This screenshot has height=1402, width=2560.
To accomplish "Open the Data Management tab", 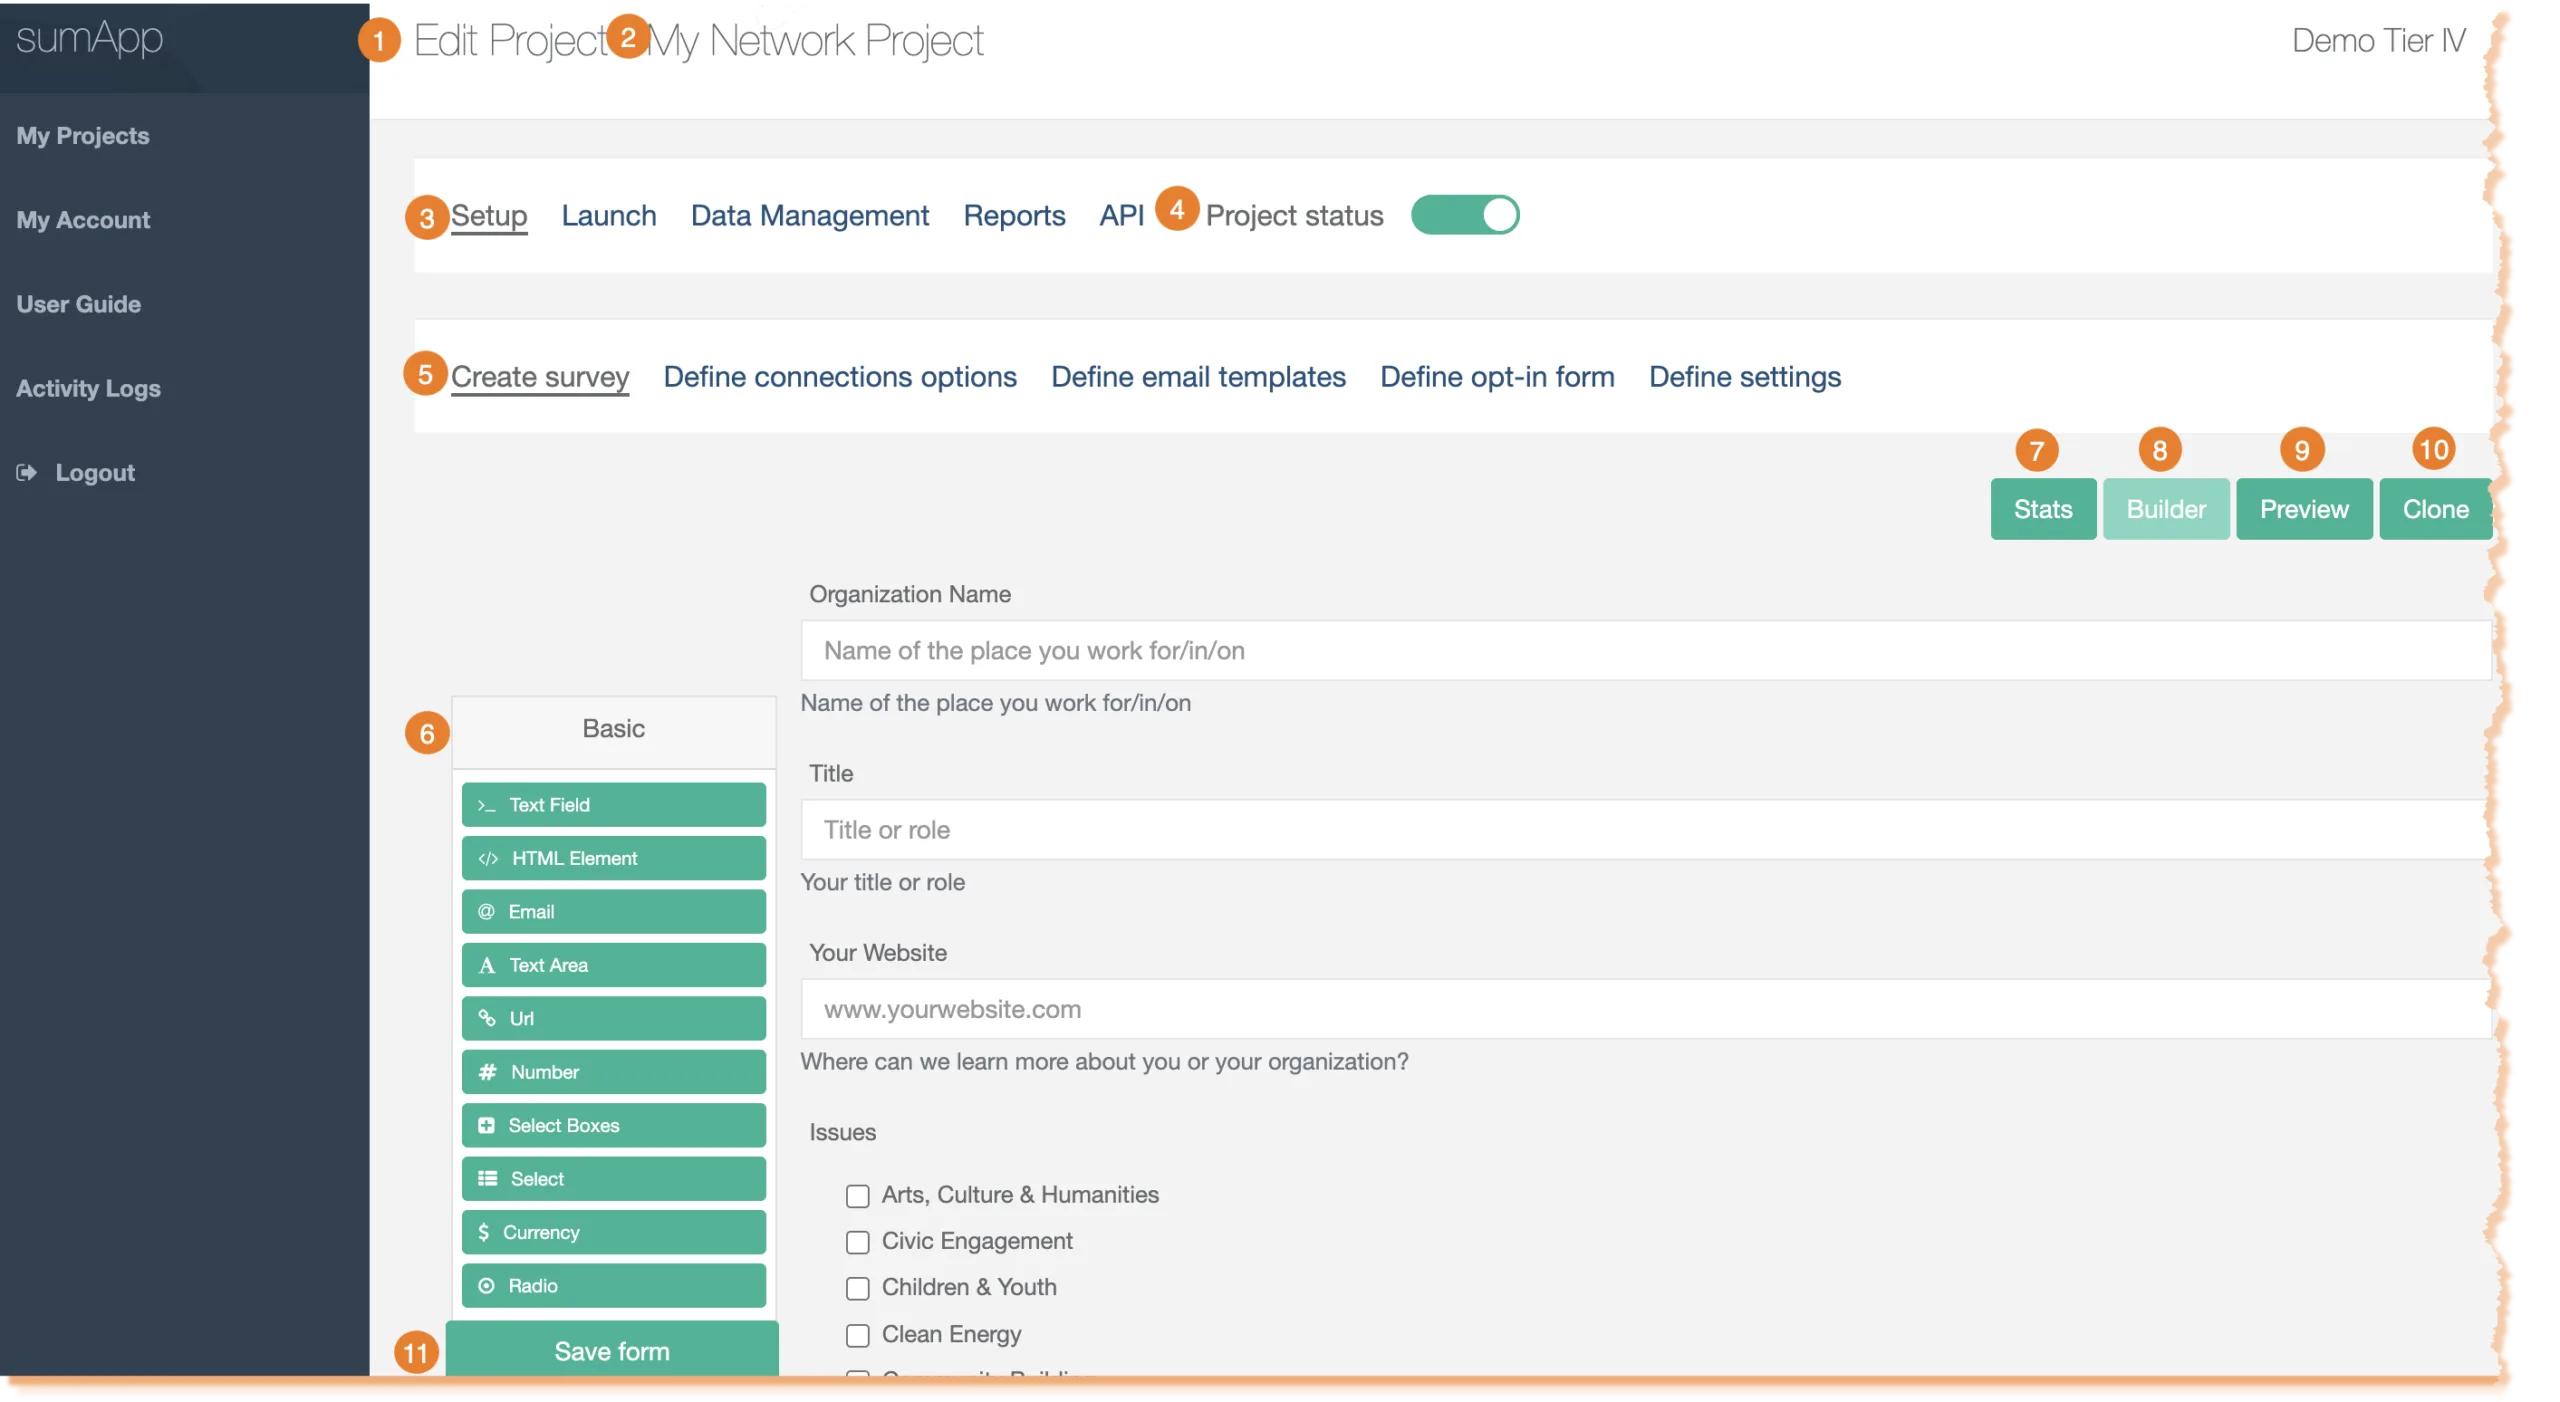I will [810, 216].
